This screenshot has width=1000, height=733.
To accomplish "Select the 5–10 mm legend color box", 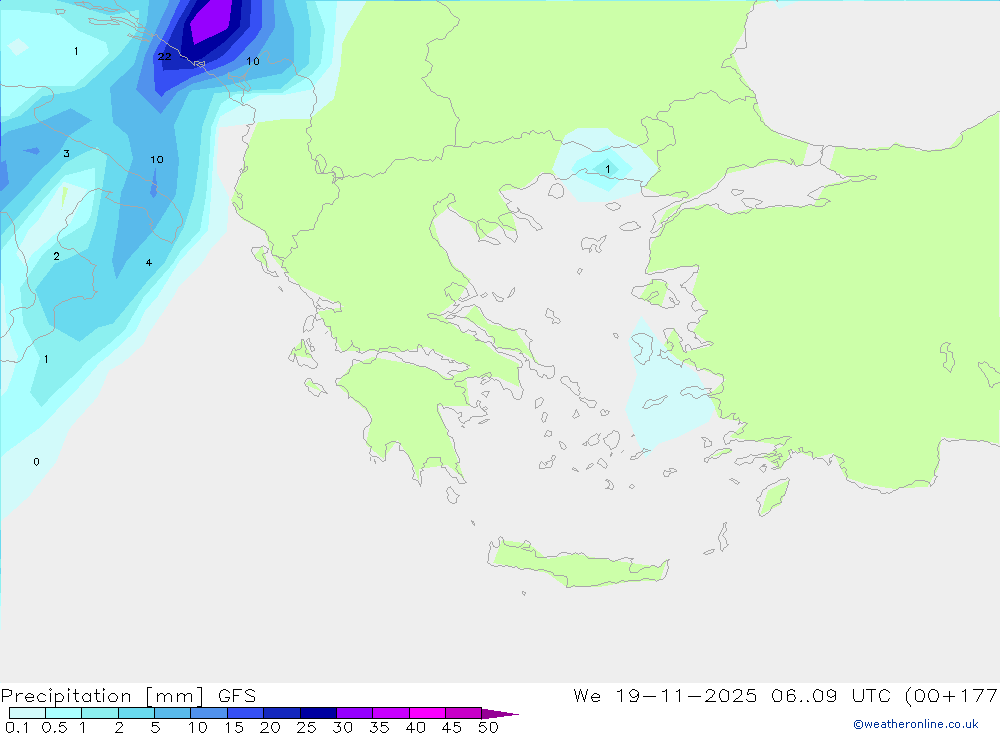I will pos(173,713).
